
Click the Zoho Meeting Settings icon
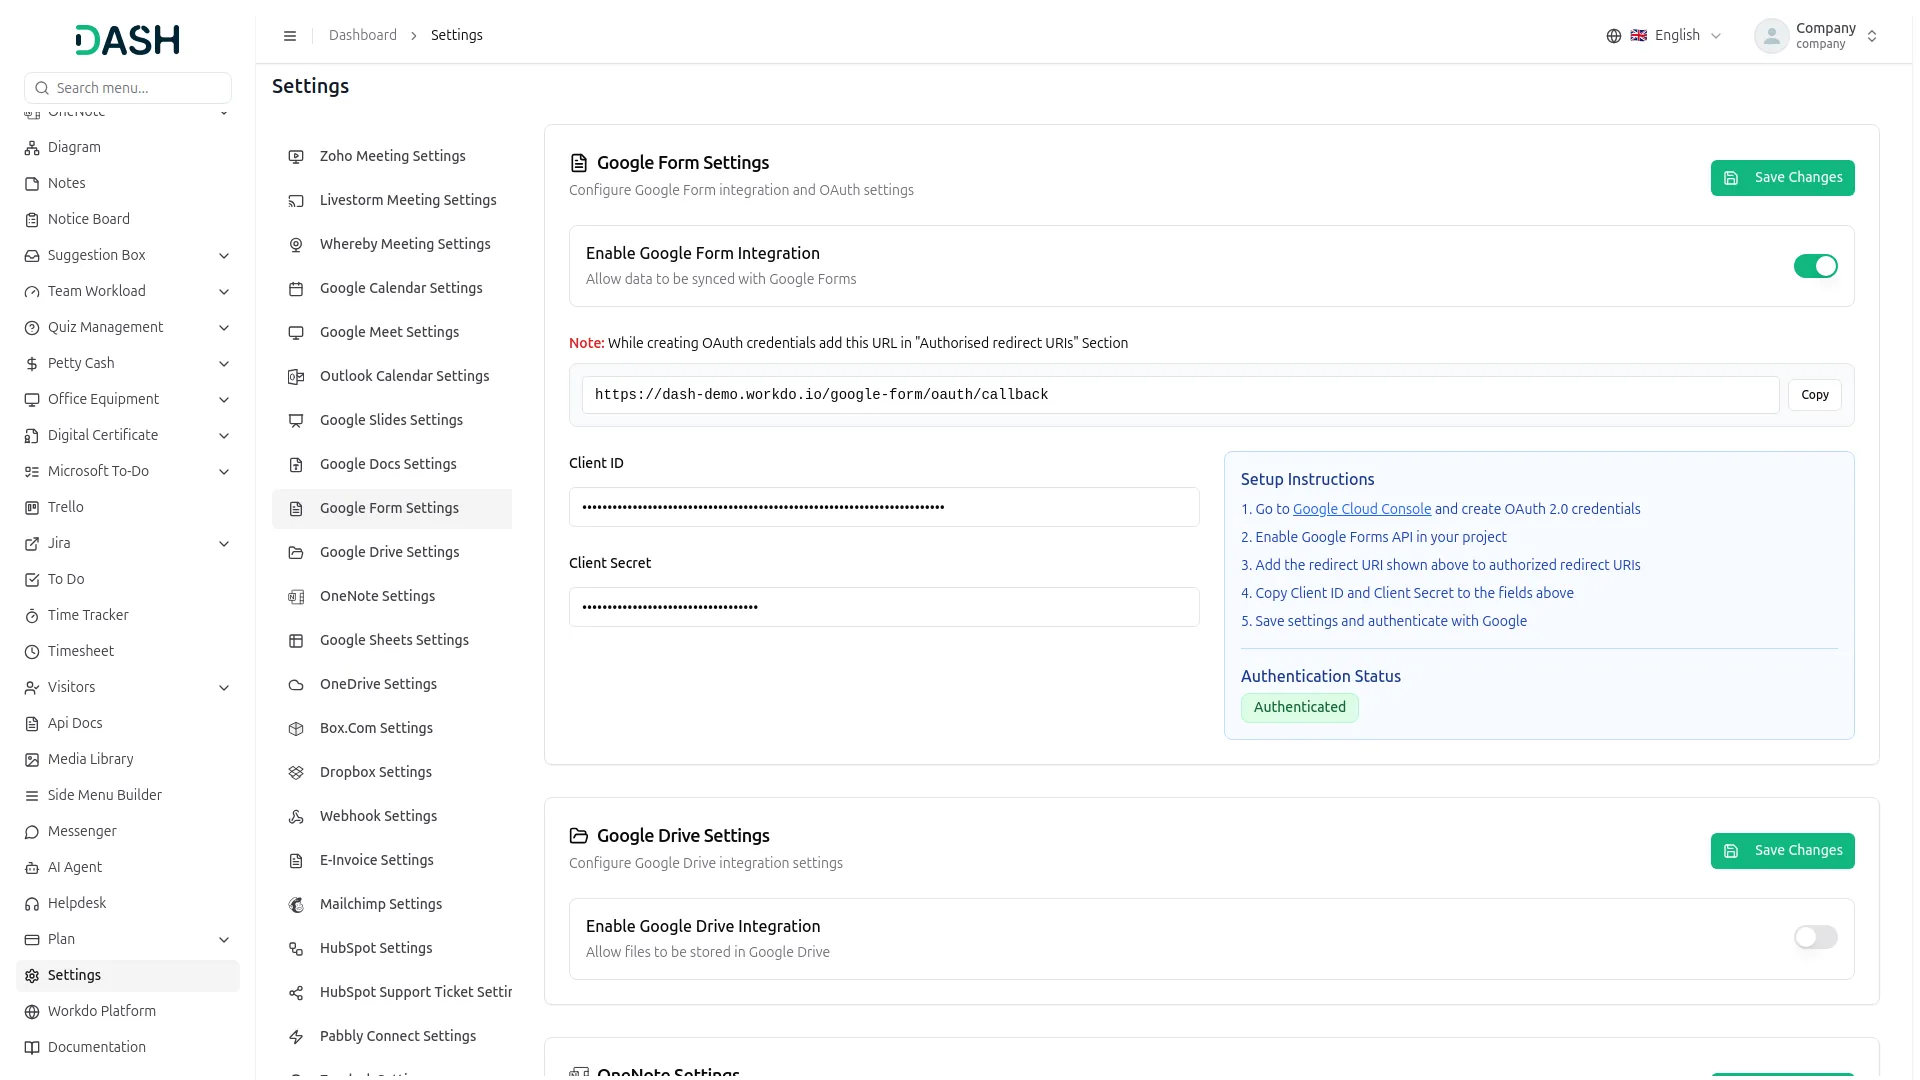pyautogui.click(x=296, y=157)
